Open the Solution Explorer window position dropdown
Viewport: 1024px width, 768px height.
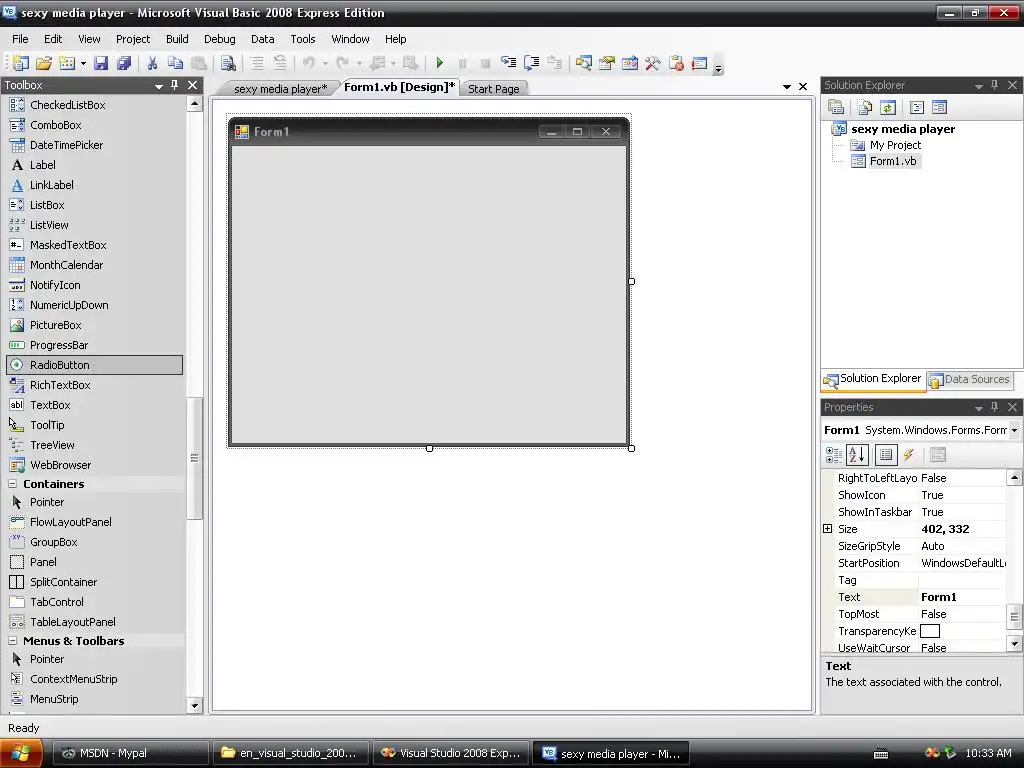978,86
